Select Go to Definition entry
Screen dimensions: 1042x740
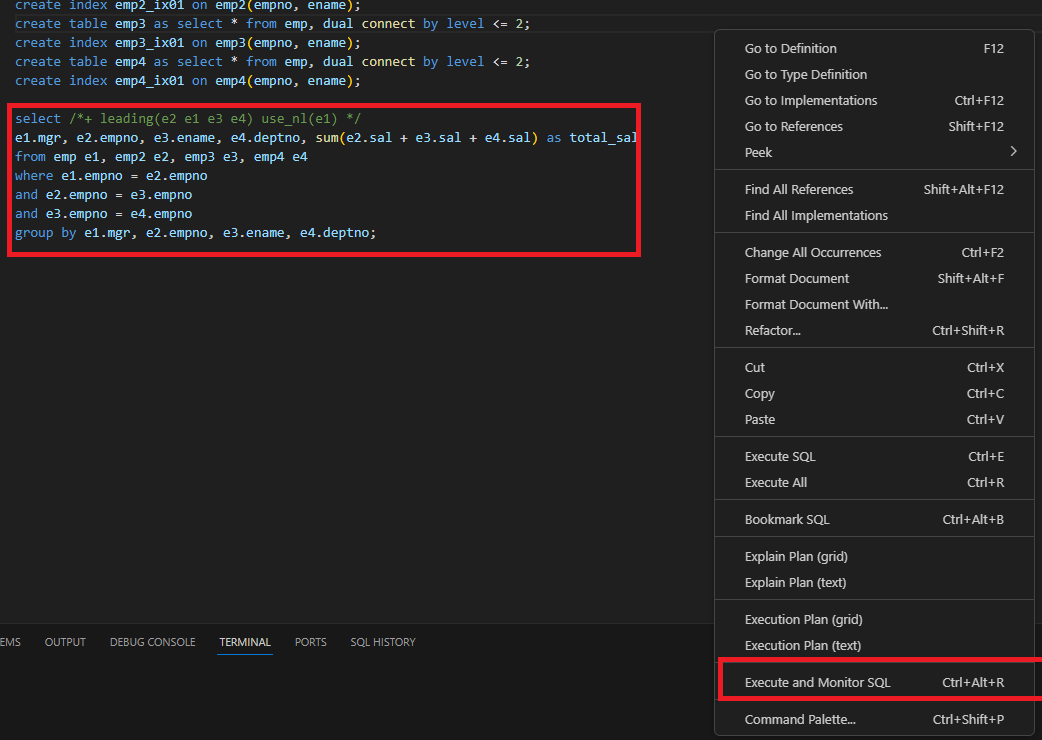[874, 48]
